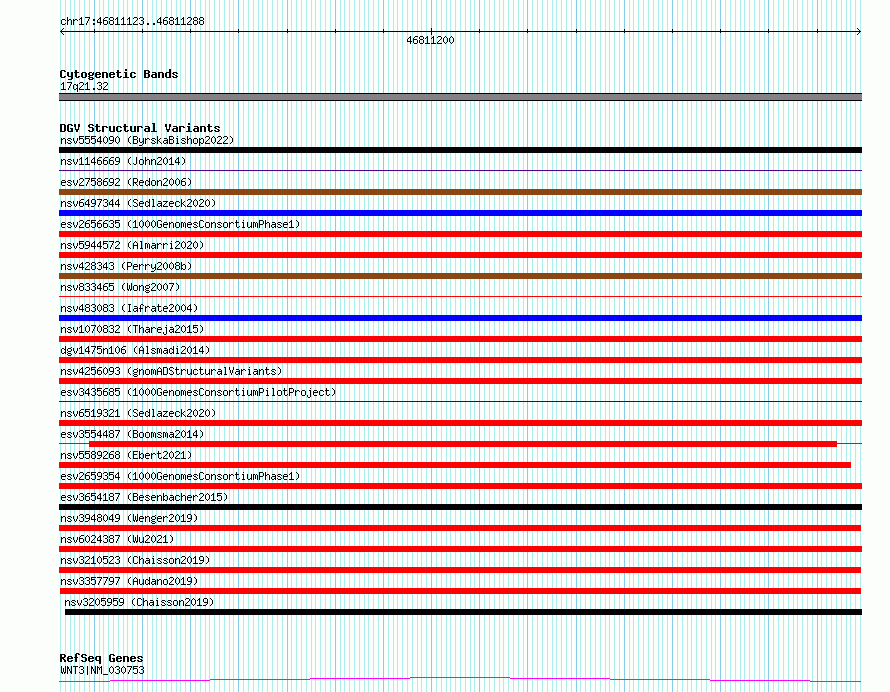
Task: Select dgv1475n106 (Alsmadi2014) label
Action: click(135, 350)
